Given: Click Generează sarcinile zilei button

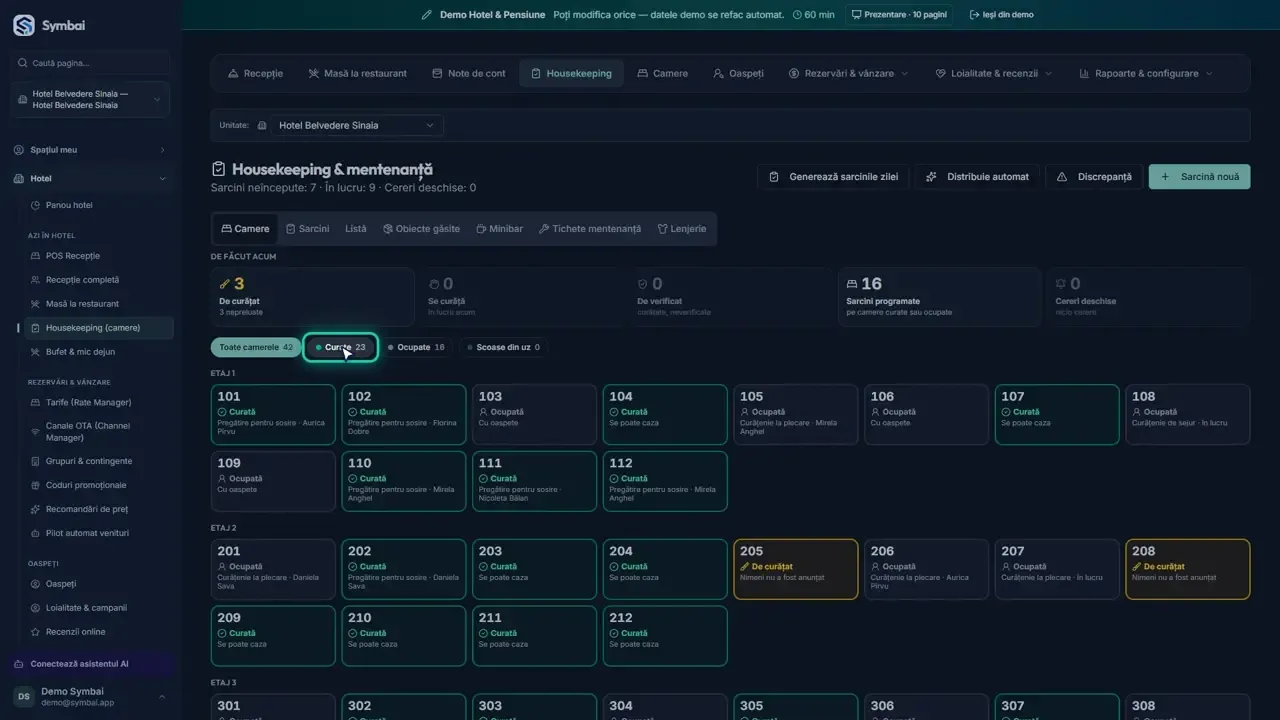Looking at the screenshot, I should pyautogui.click(x=833, y=177).
